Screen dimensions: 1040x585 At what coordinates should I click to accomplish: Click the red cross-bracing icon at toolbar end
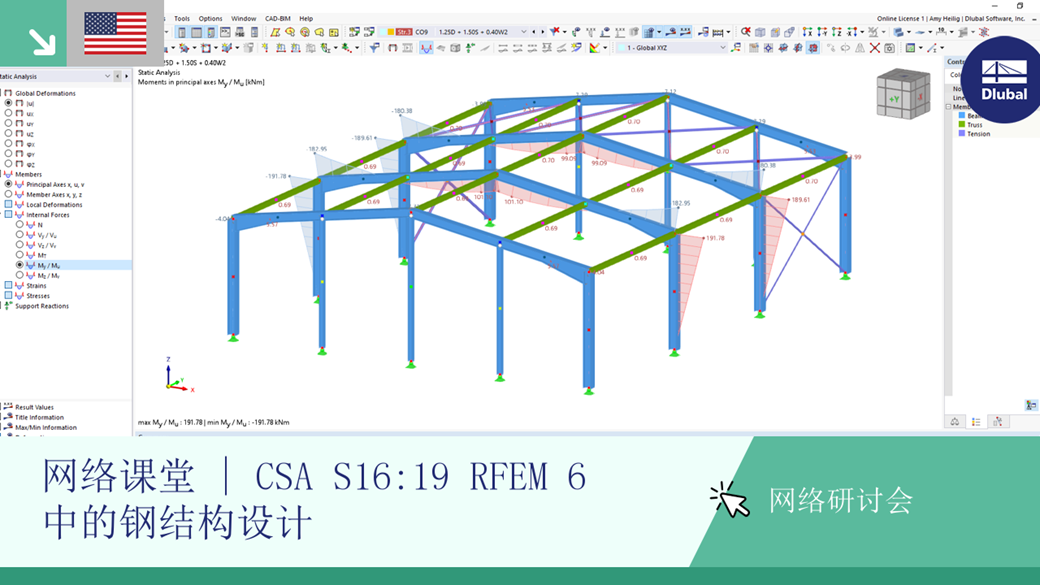pos(984,32)
